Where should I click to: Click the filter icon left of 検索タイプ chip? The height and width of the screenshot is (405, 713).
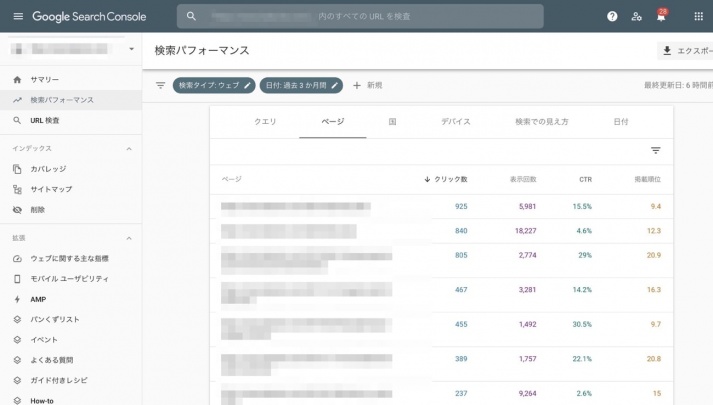pyautogui.click(x=160, y=85)
